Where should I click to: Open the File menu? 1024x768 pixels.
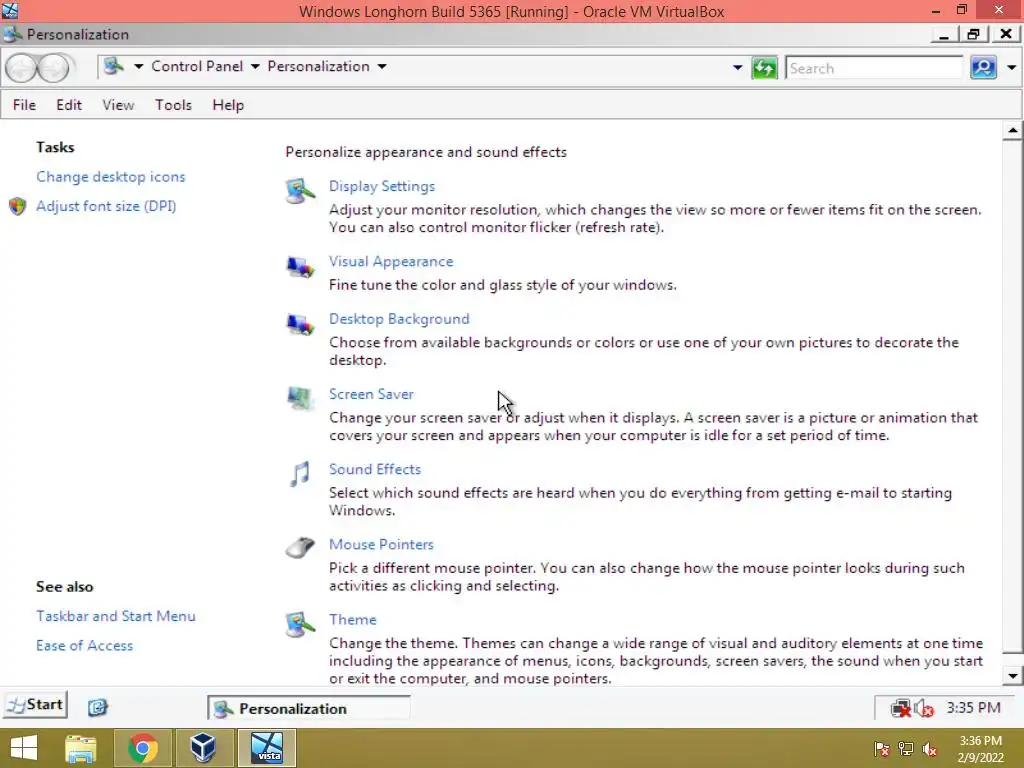point(24,105)
